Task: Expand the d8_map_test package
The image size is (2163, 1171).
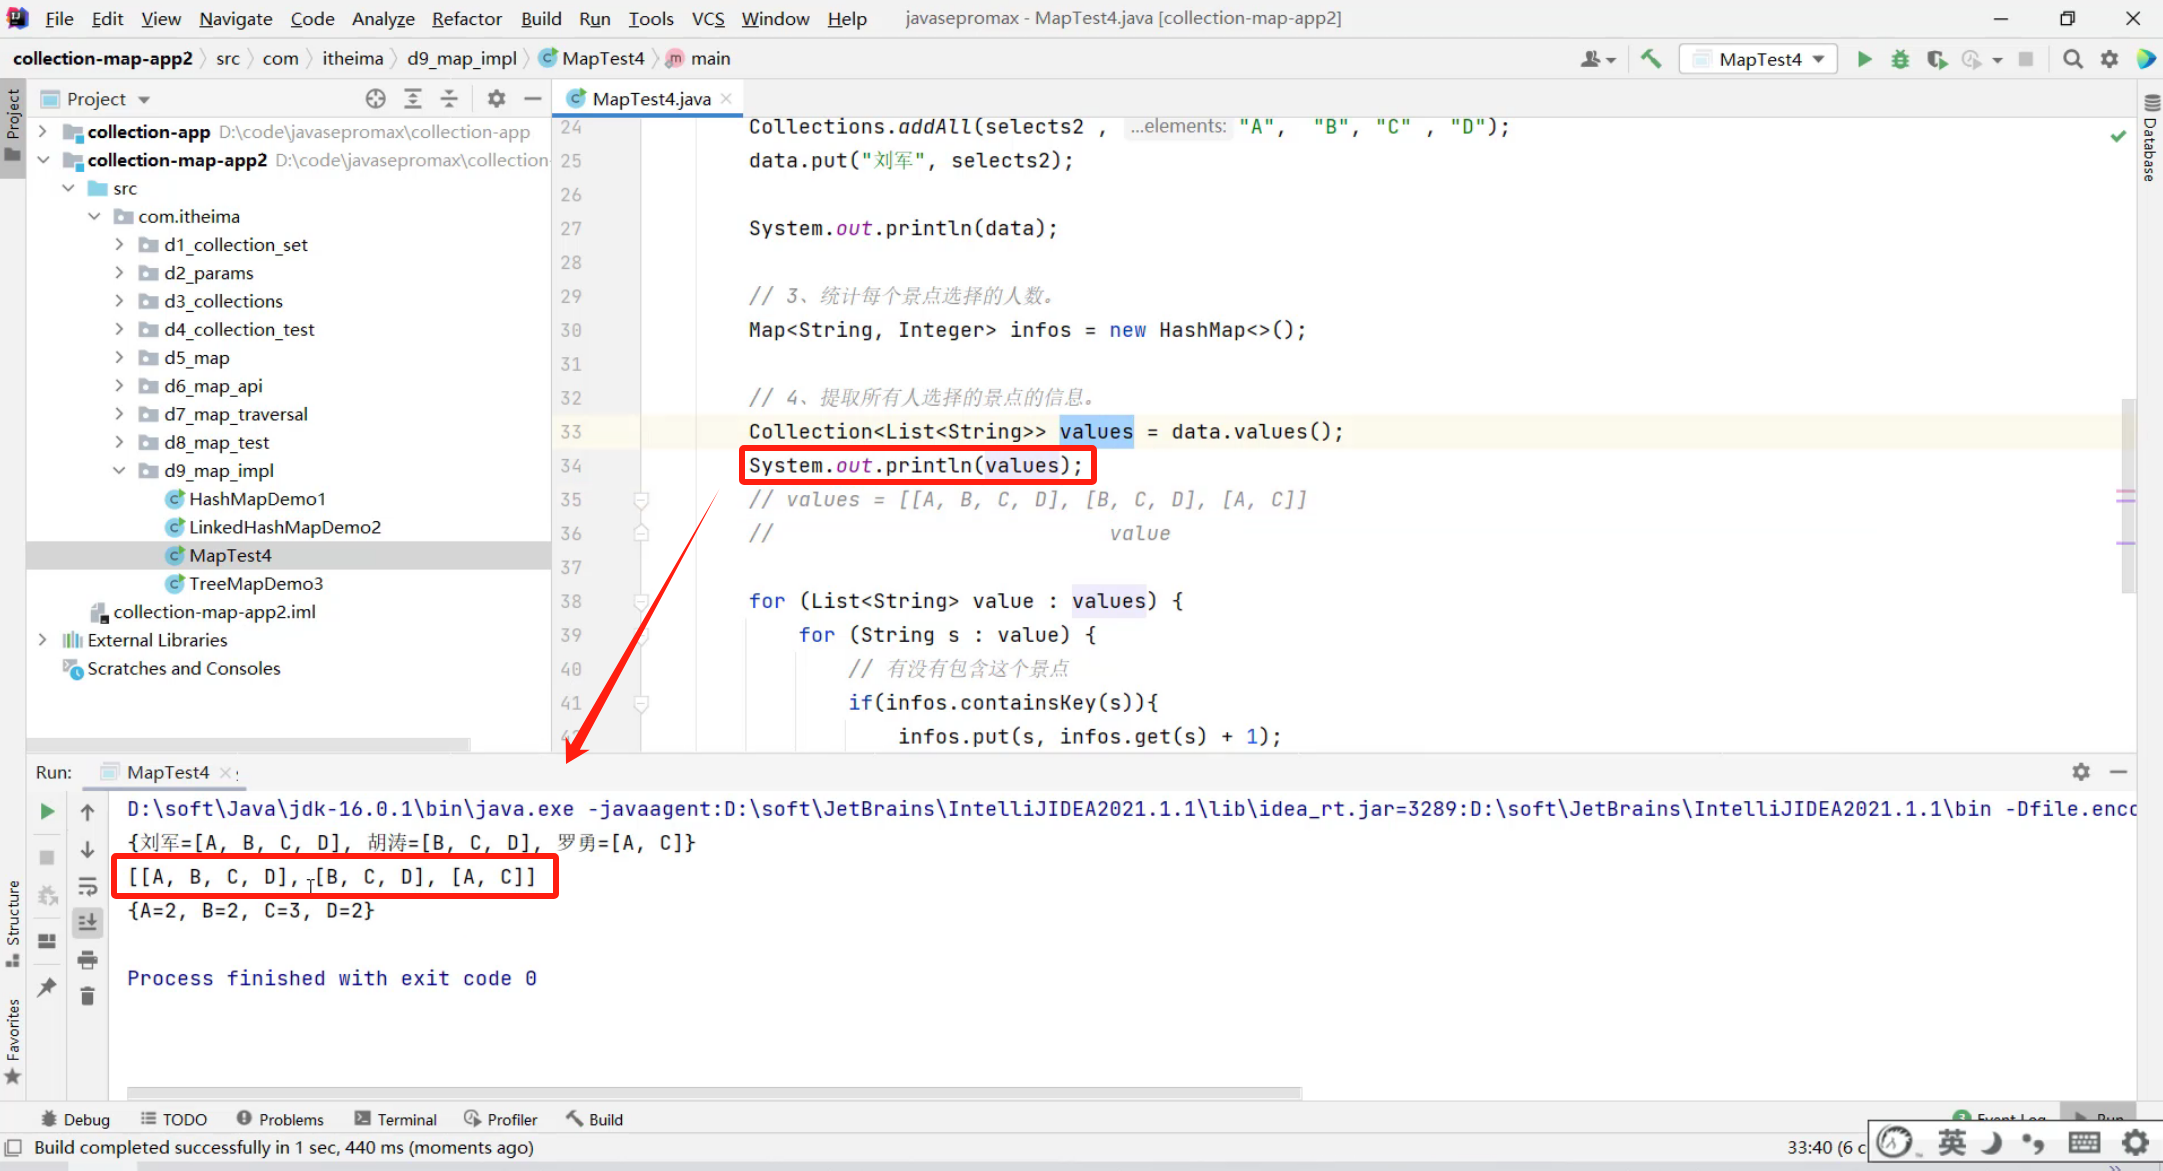Action: [119, 442]
